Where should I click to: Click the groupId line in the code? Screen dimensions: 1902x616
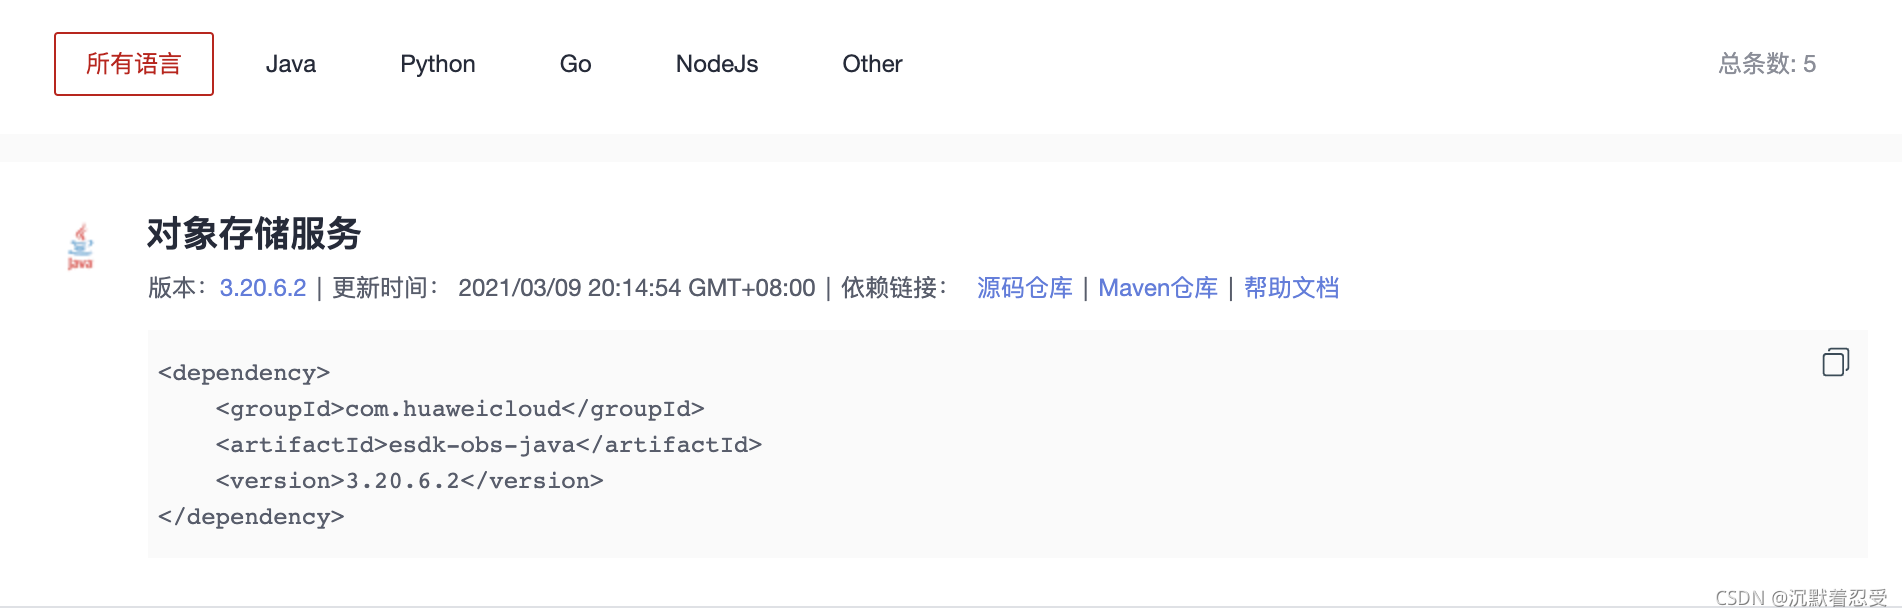[x=460, y=409]
